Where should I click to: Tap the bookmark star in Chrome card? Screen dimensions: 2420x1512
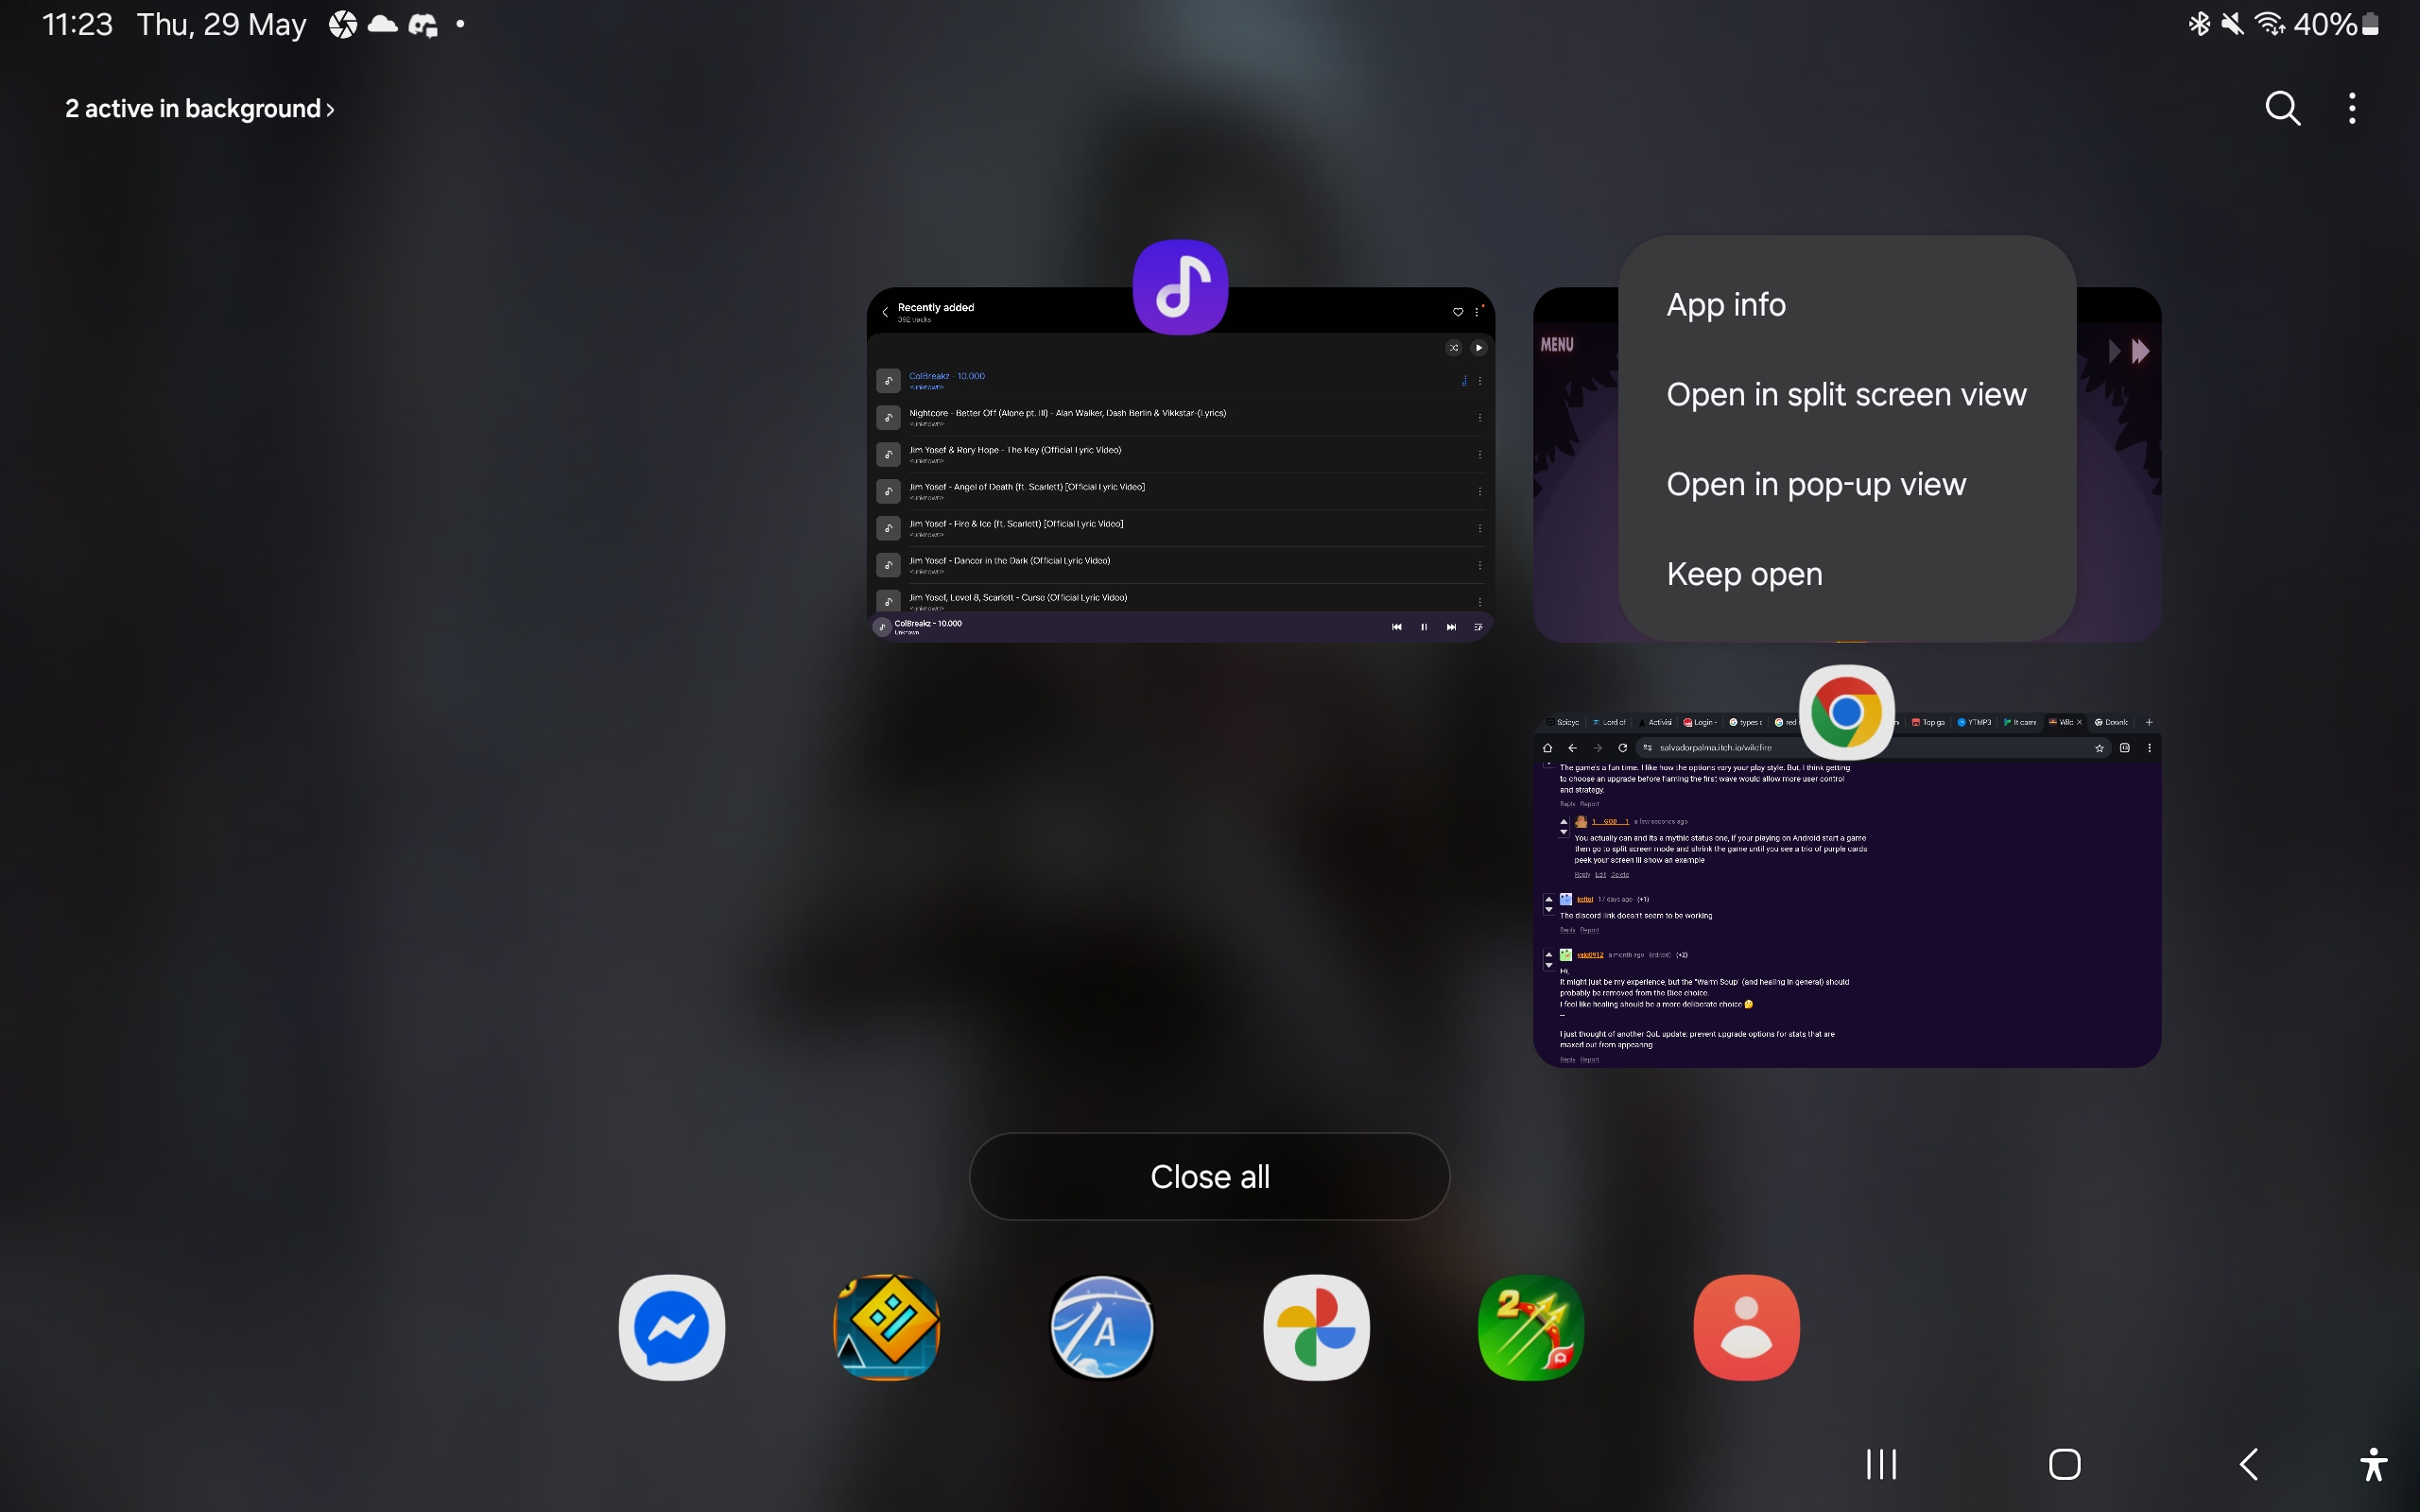2099,747
